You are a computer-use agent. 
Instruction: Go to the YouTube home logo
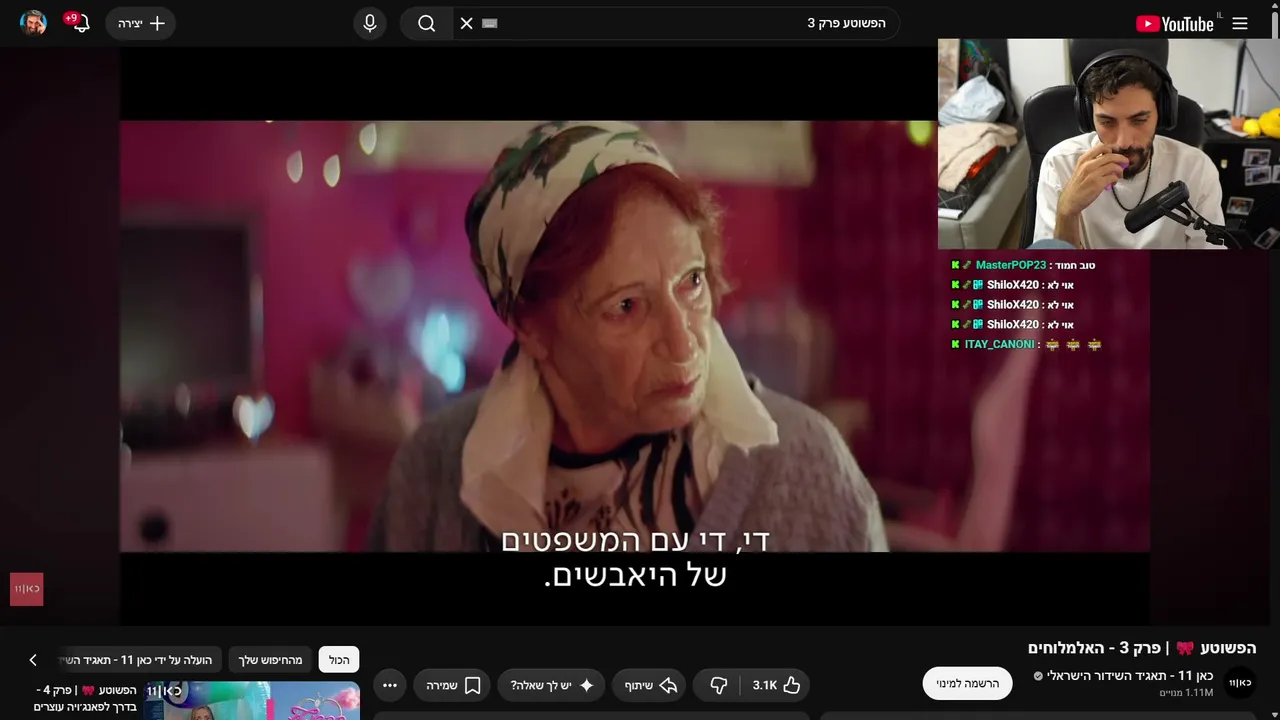pos(1175,24)
